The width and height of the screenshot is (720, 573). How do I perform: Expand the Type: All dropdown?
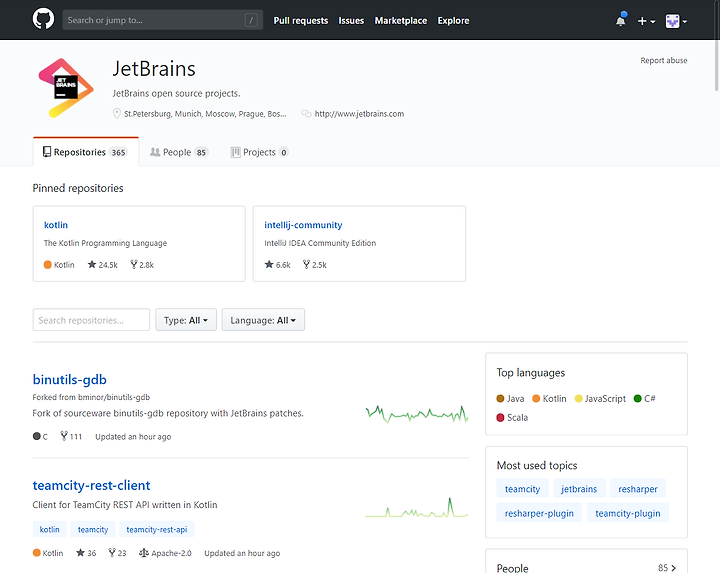186,320
